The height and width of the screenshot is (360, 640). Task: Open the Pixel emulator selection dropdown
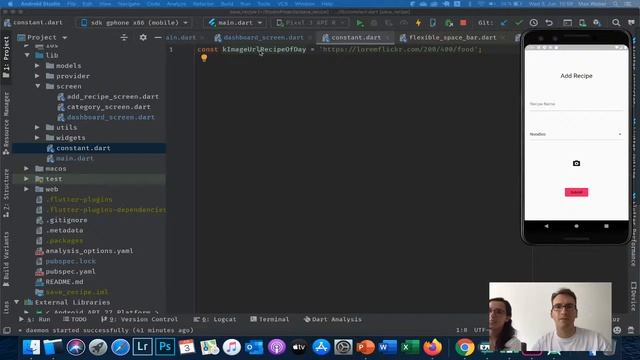(x=311, y=23)
